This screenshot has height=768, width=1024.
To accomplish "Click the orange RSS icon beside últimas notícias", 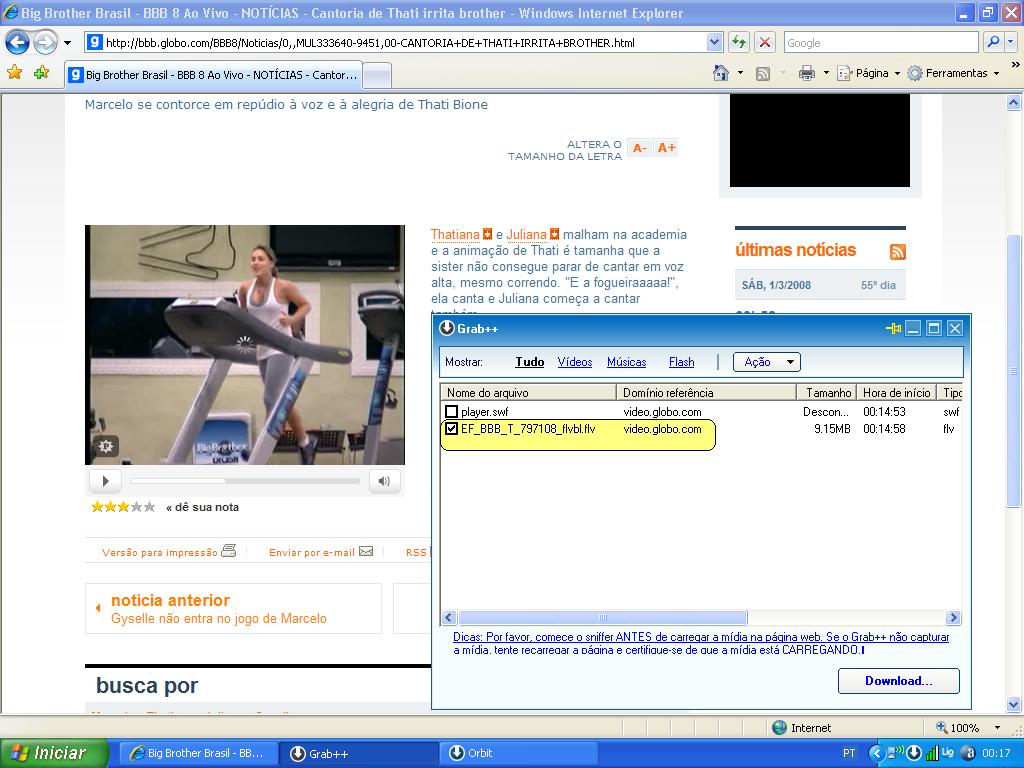I will pos(897,251).
